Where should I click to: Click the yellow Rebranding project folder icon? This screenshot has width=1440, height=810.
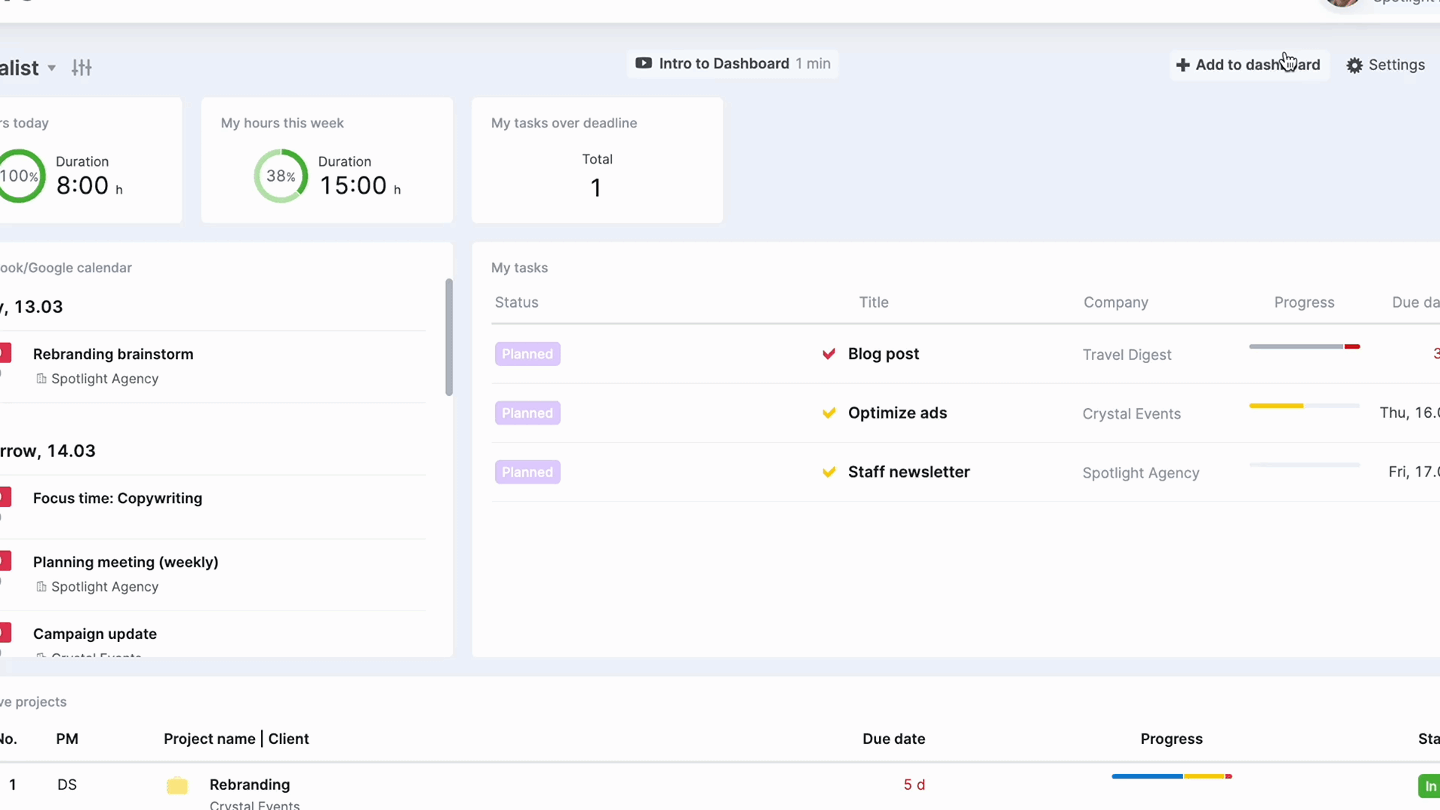point(177,785)
